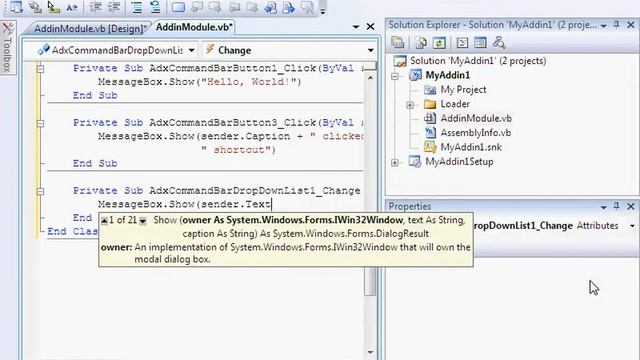Increase the line indent via toolbar
The width and height of the screenshot is (640, 360).
[x=113, y=7]
